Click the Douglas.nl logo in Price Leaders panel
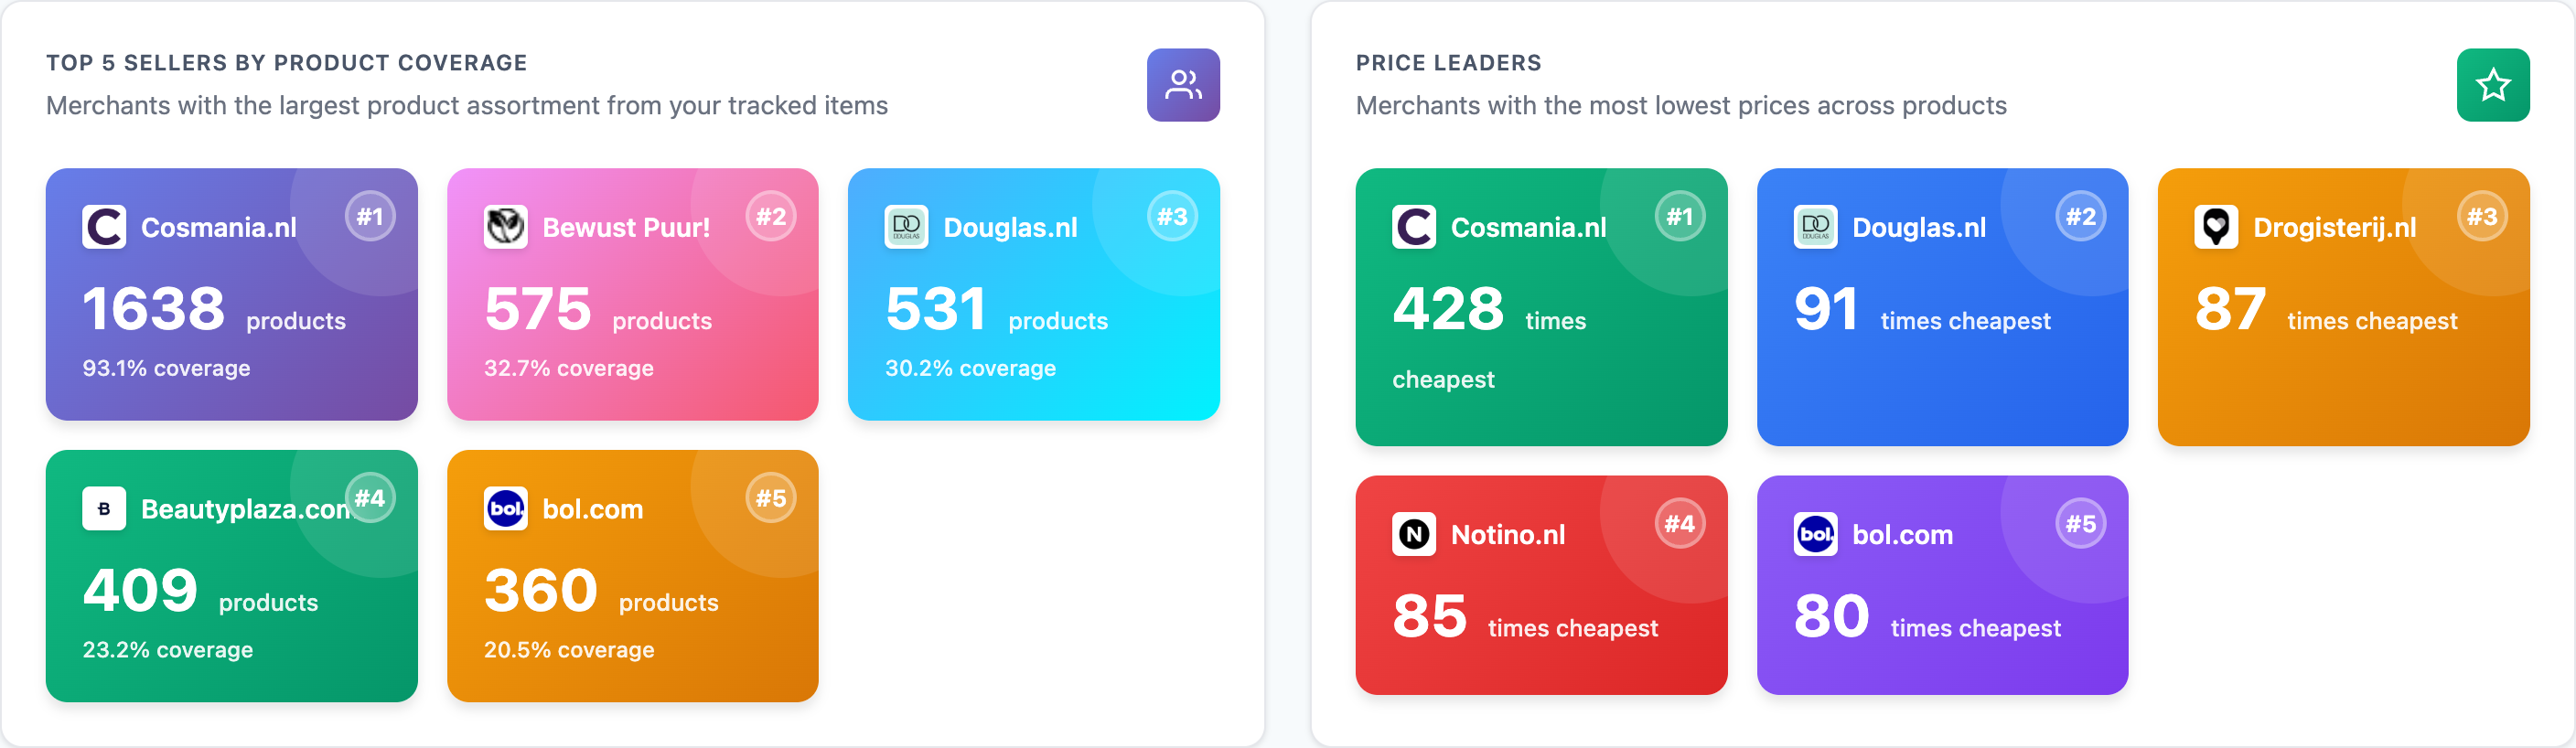2576x748 pixels. pyautogui.click(x=1815, y=226)
